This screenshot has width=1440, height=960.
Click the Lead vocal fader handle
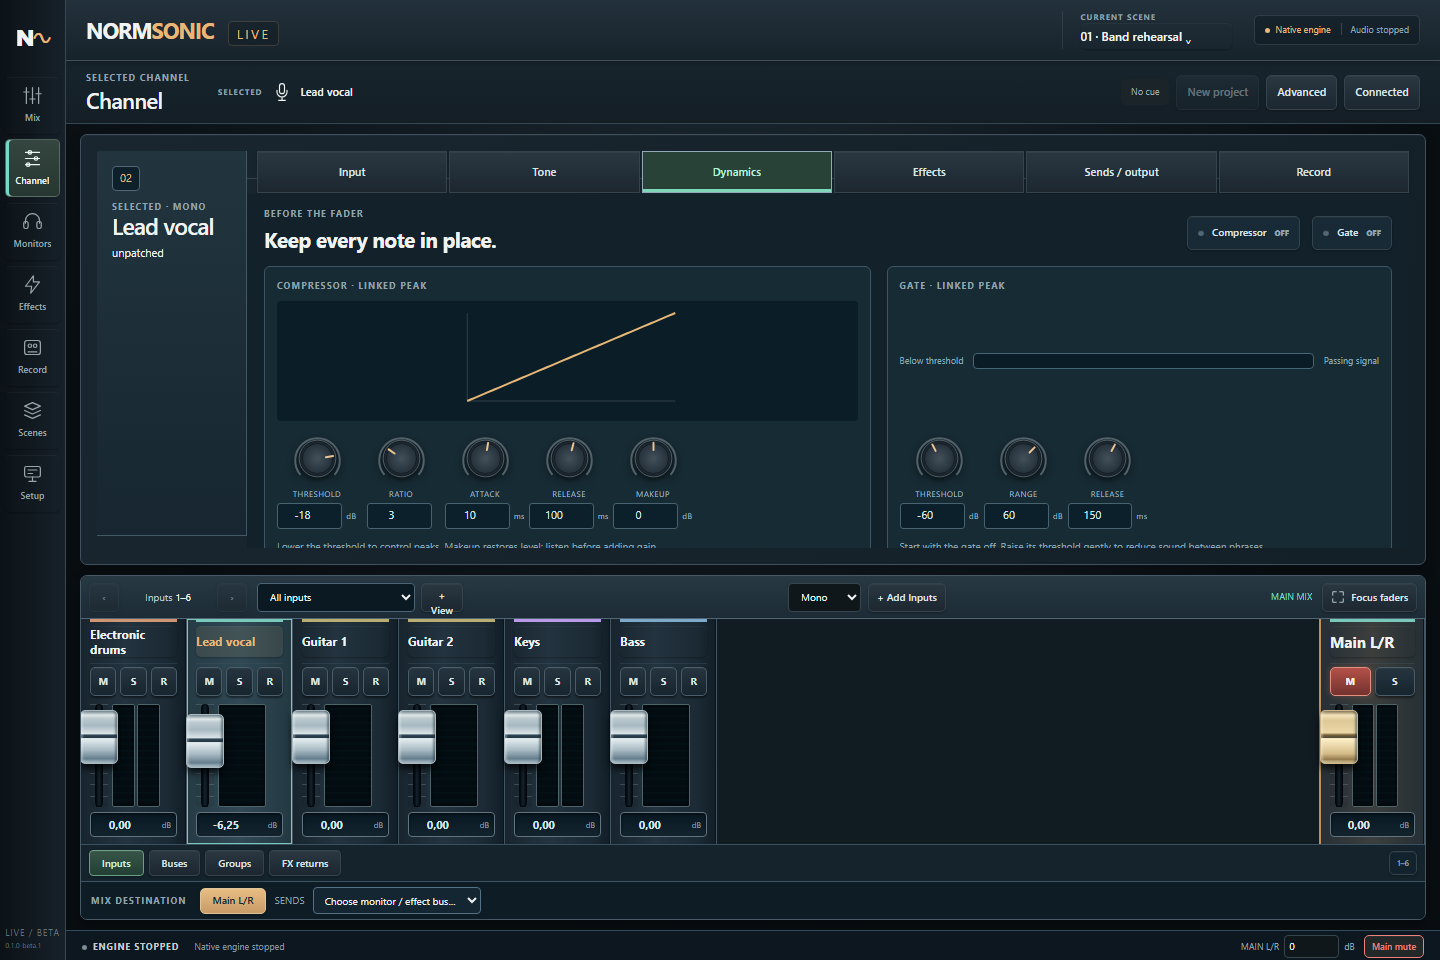tap(205, 741)
